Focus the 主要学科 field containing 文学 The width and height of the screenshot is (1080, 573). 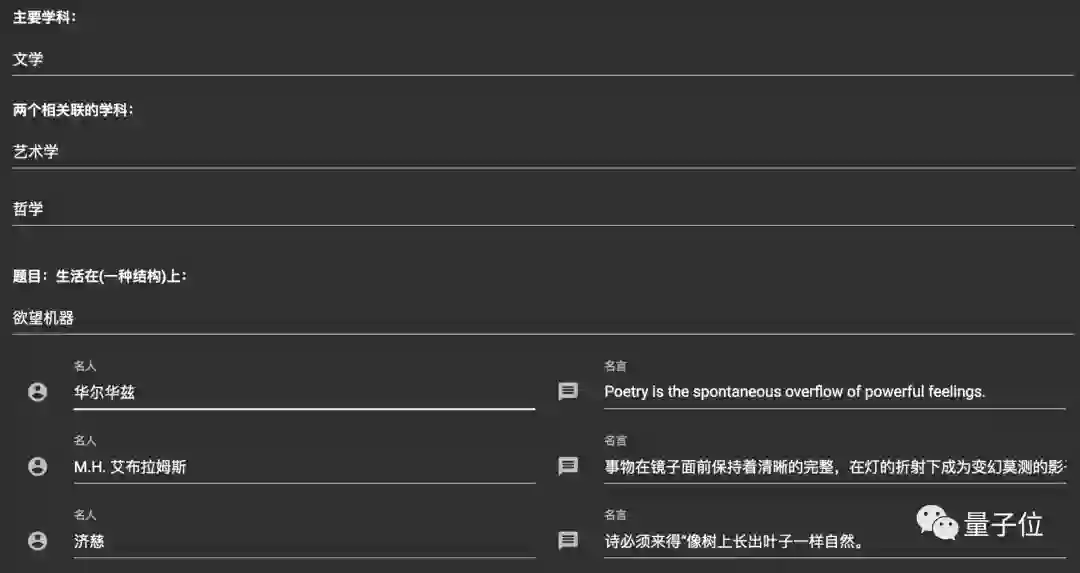[540, 59]
